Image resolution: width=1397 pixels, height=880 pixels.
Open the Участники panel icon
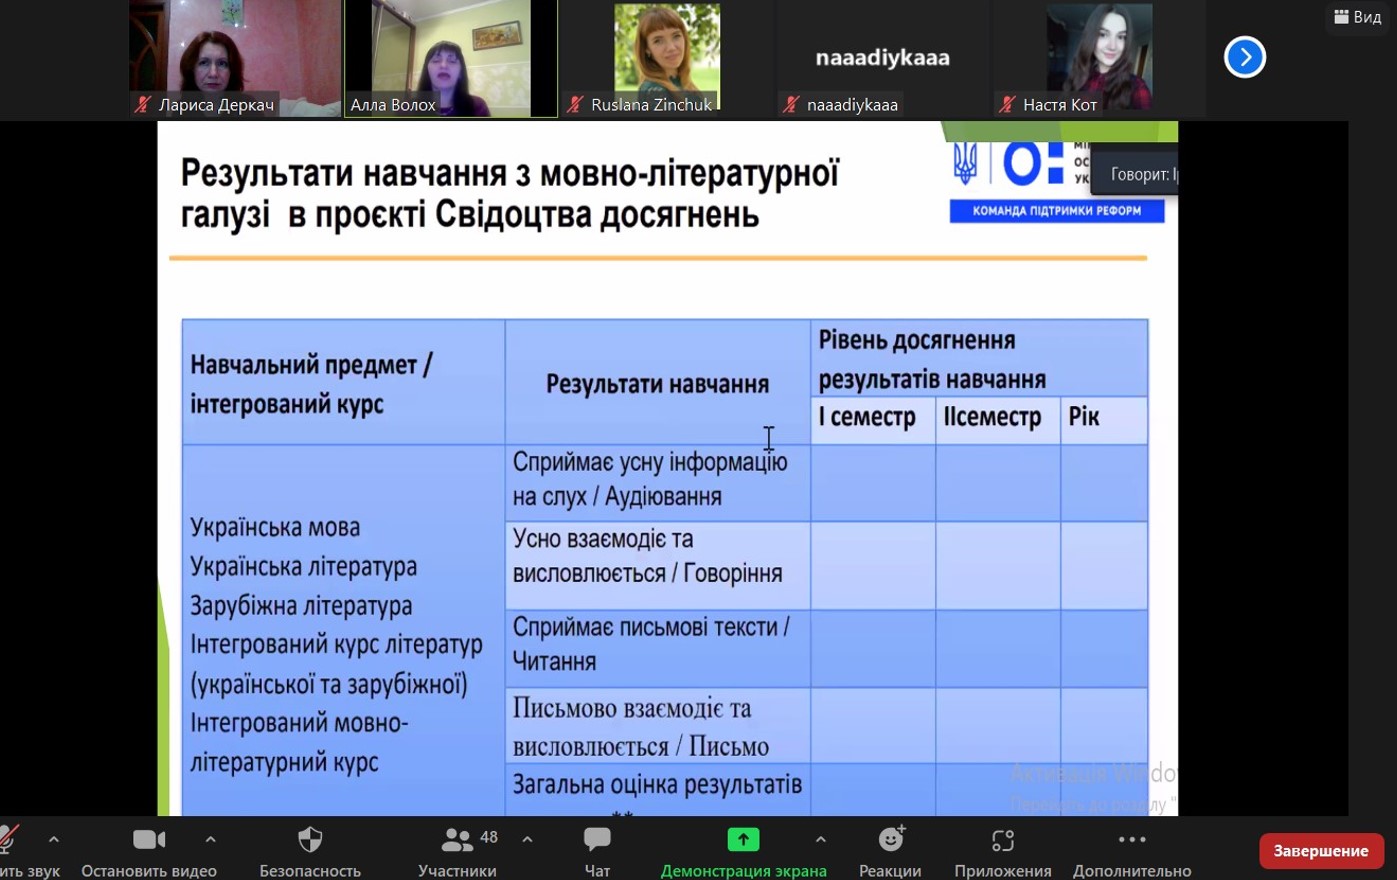point(457,839)
